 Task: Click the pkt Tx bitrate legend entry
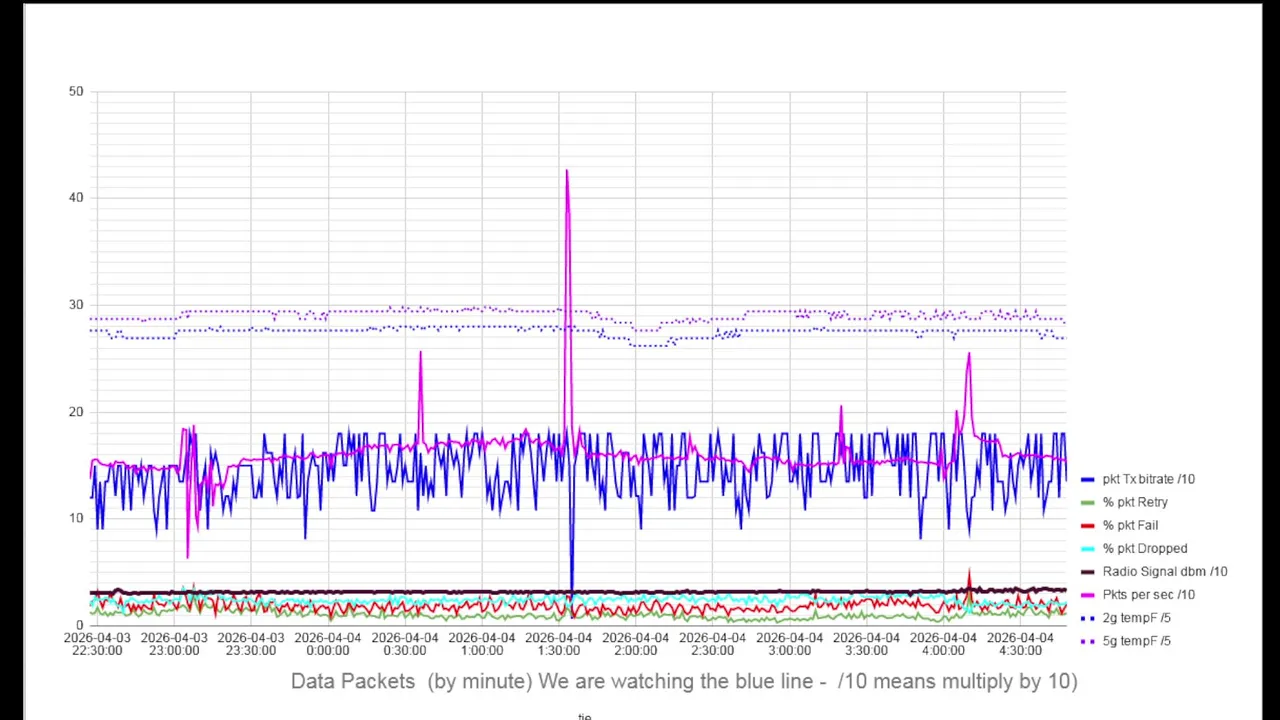coord(1138,479)
